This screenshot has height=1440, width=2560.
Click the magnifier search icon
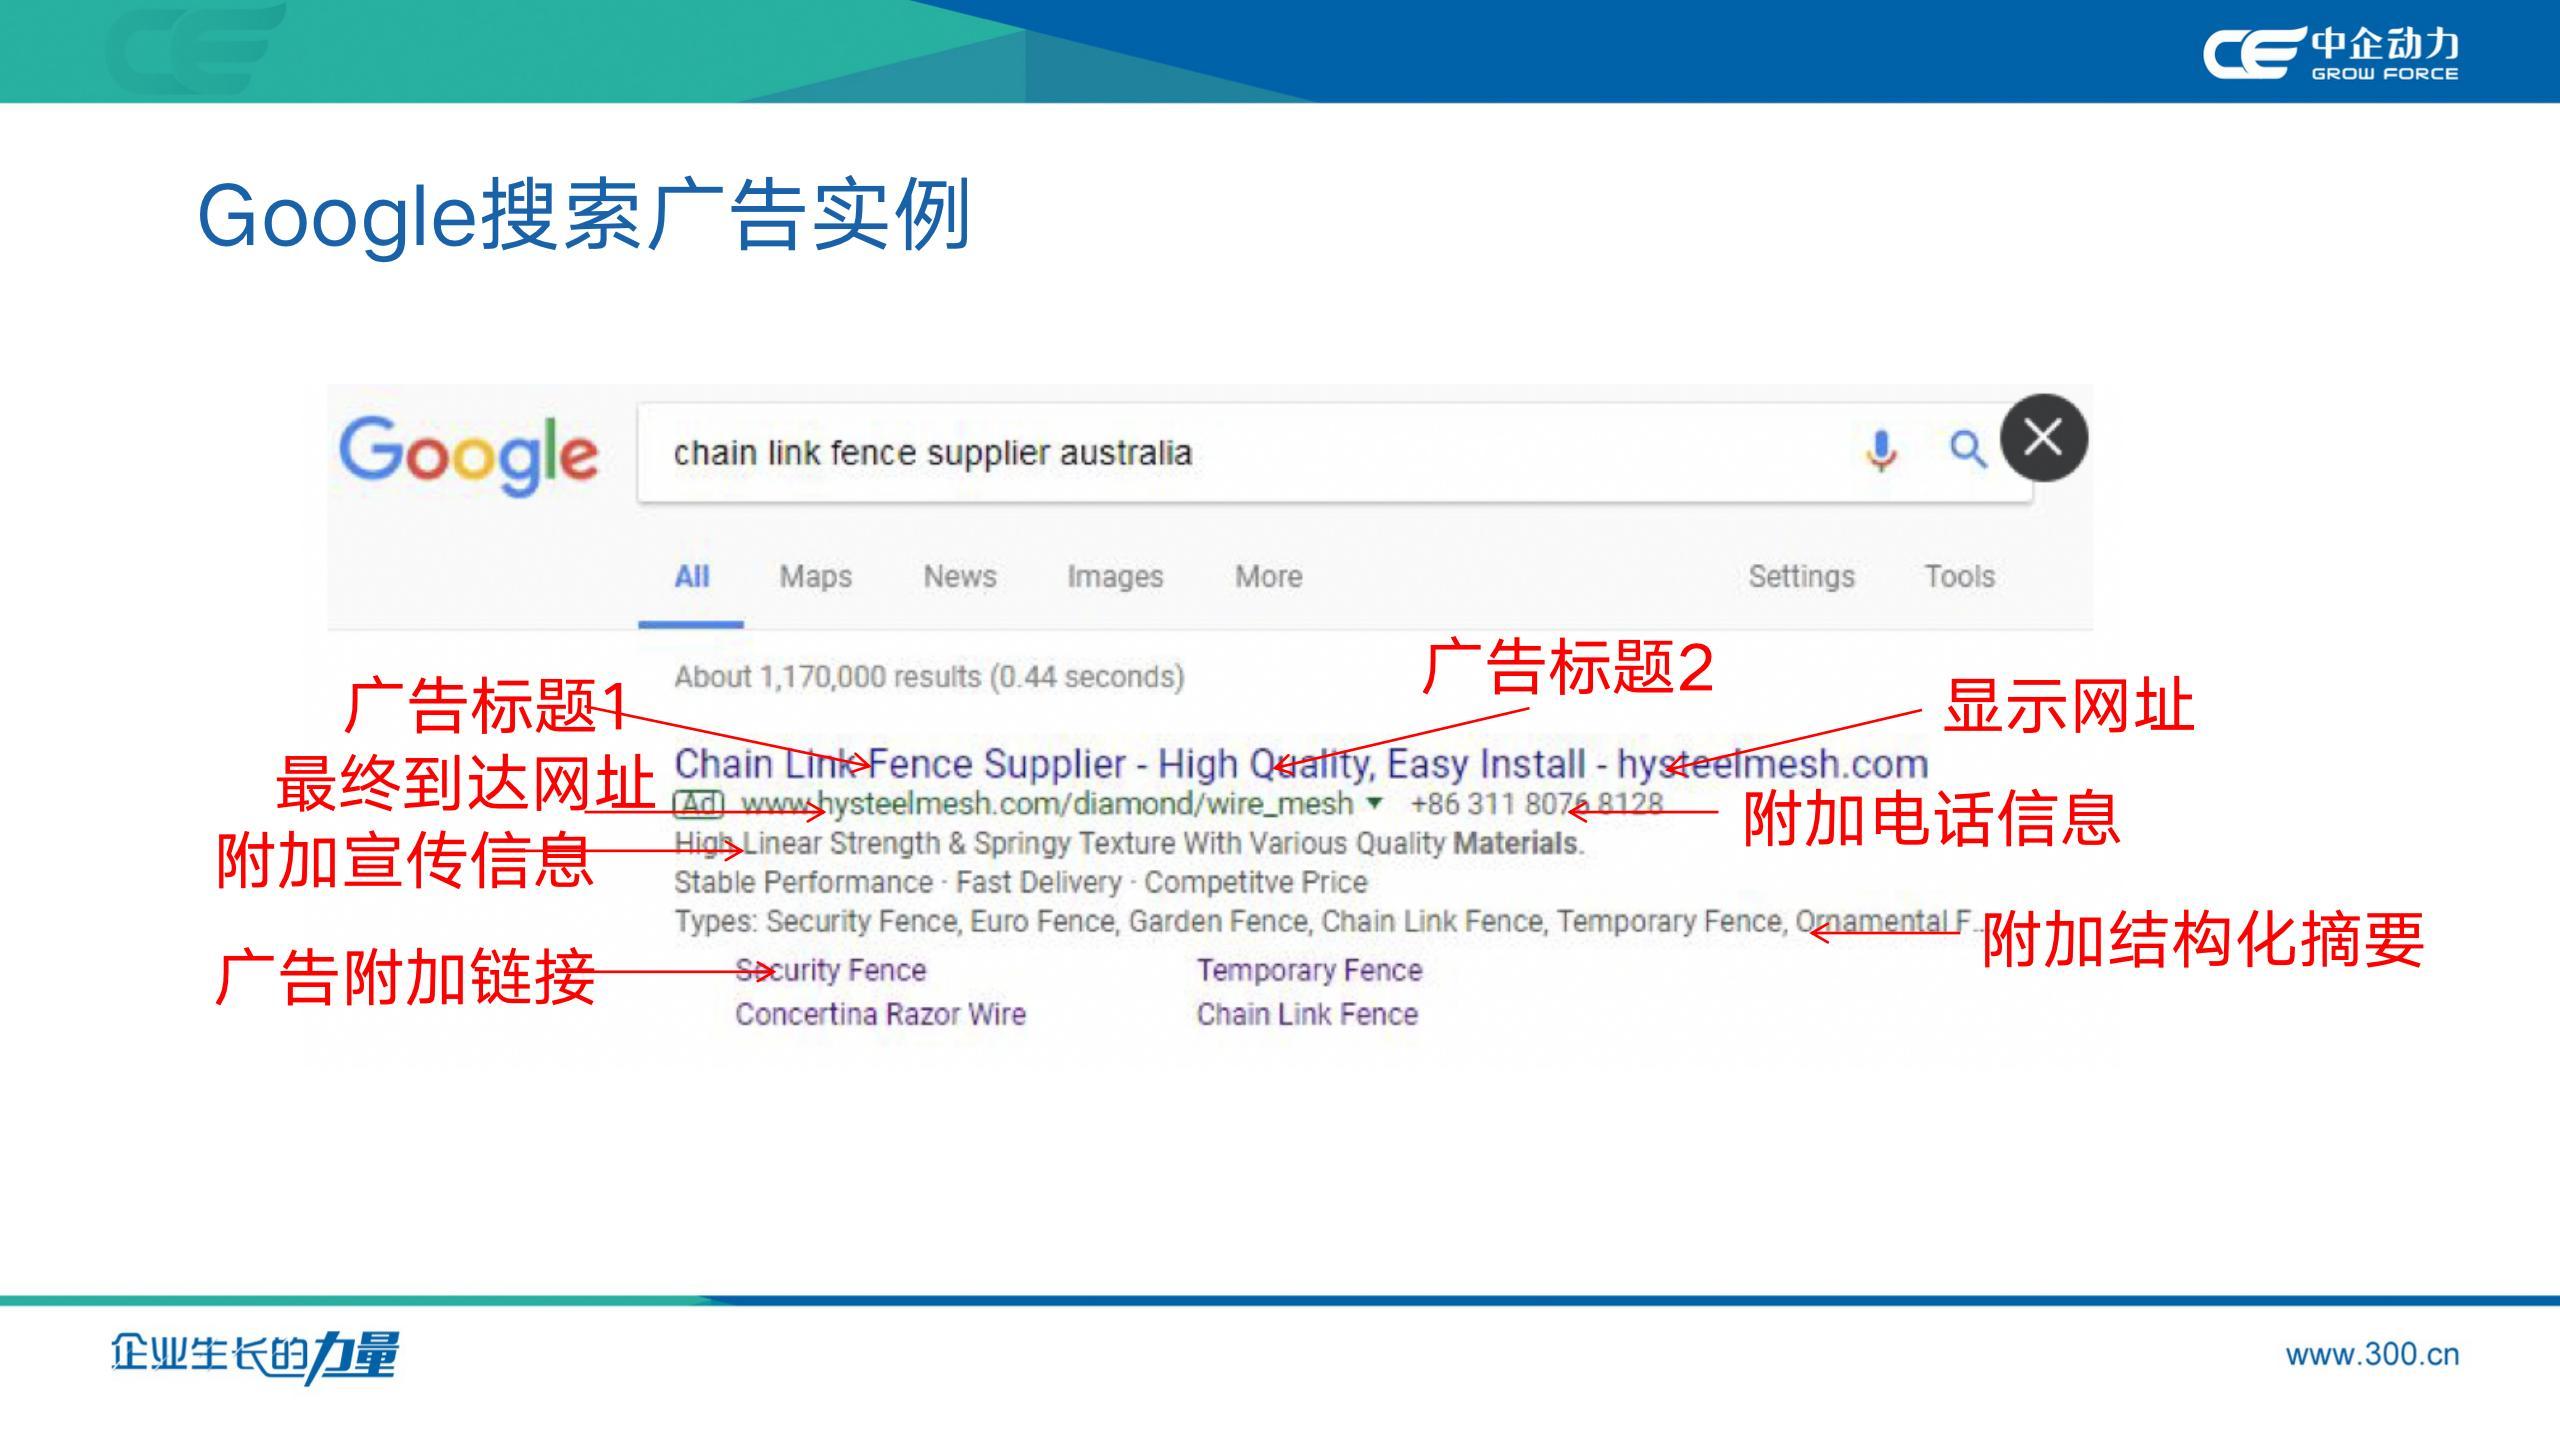pos(1967,450)
